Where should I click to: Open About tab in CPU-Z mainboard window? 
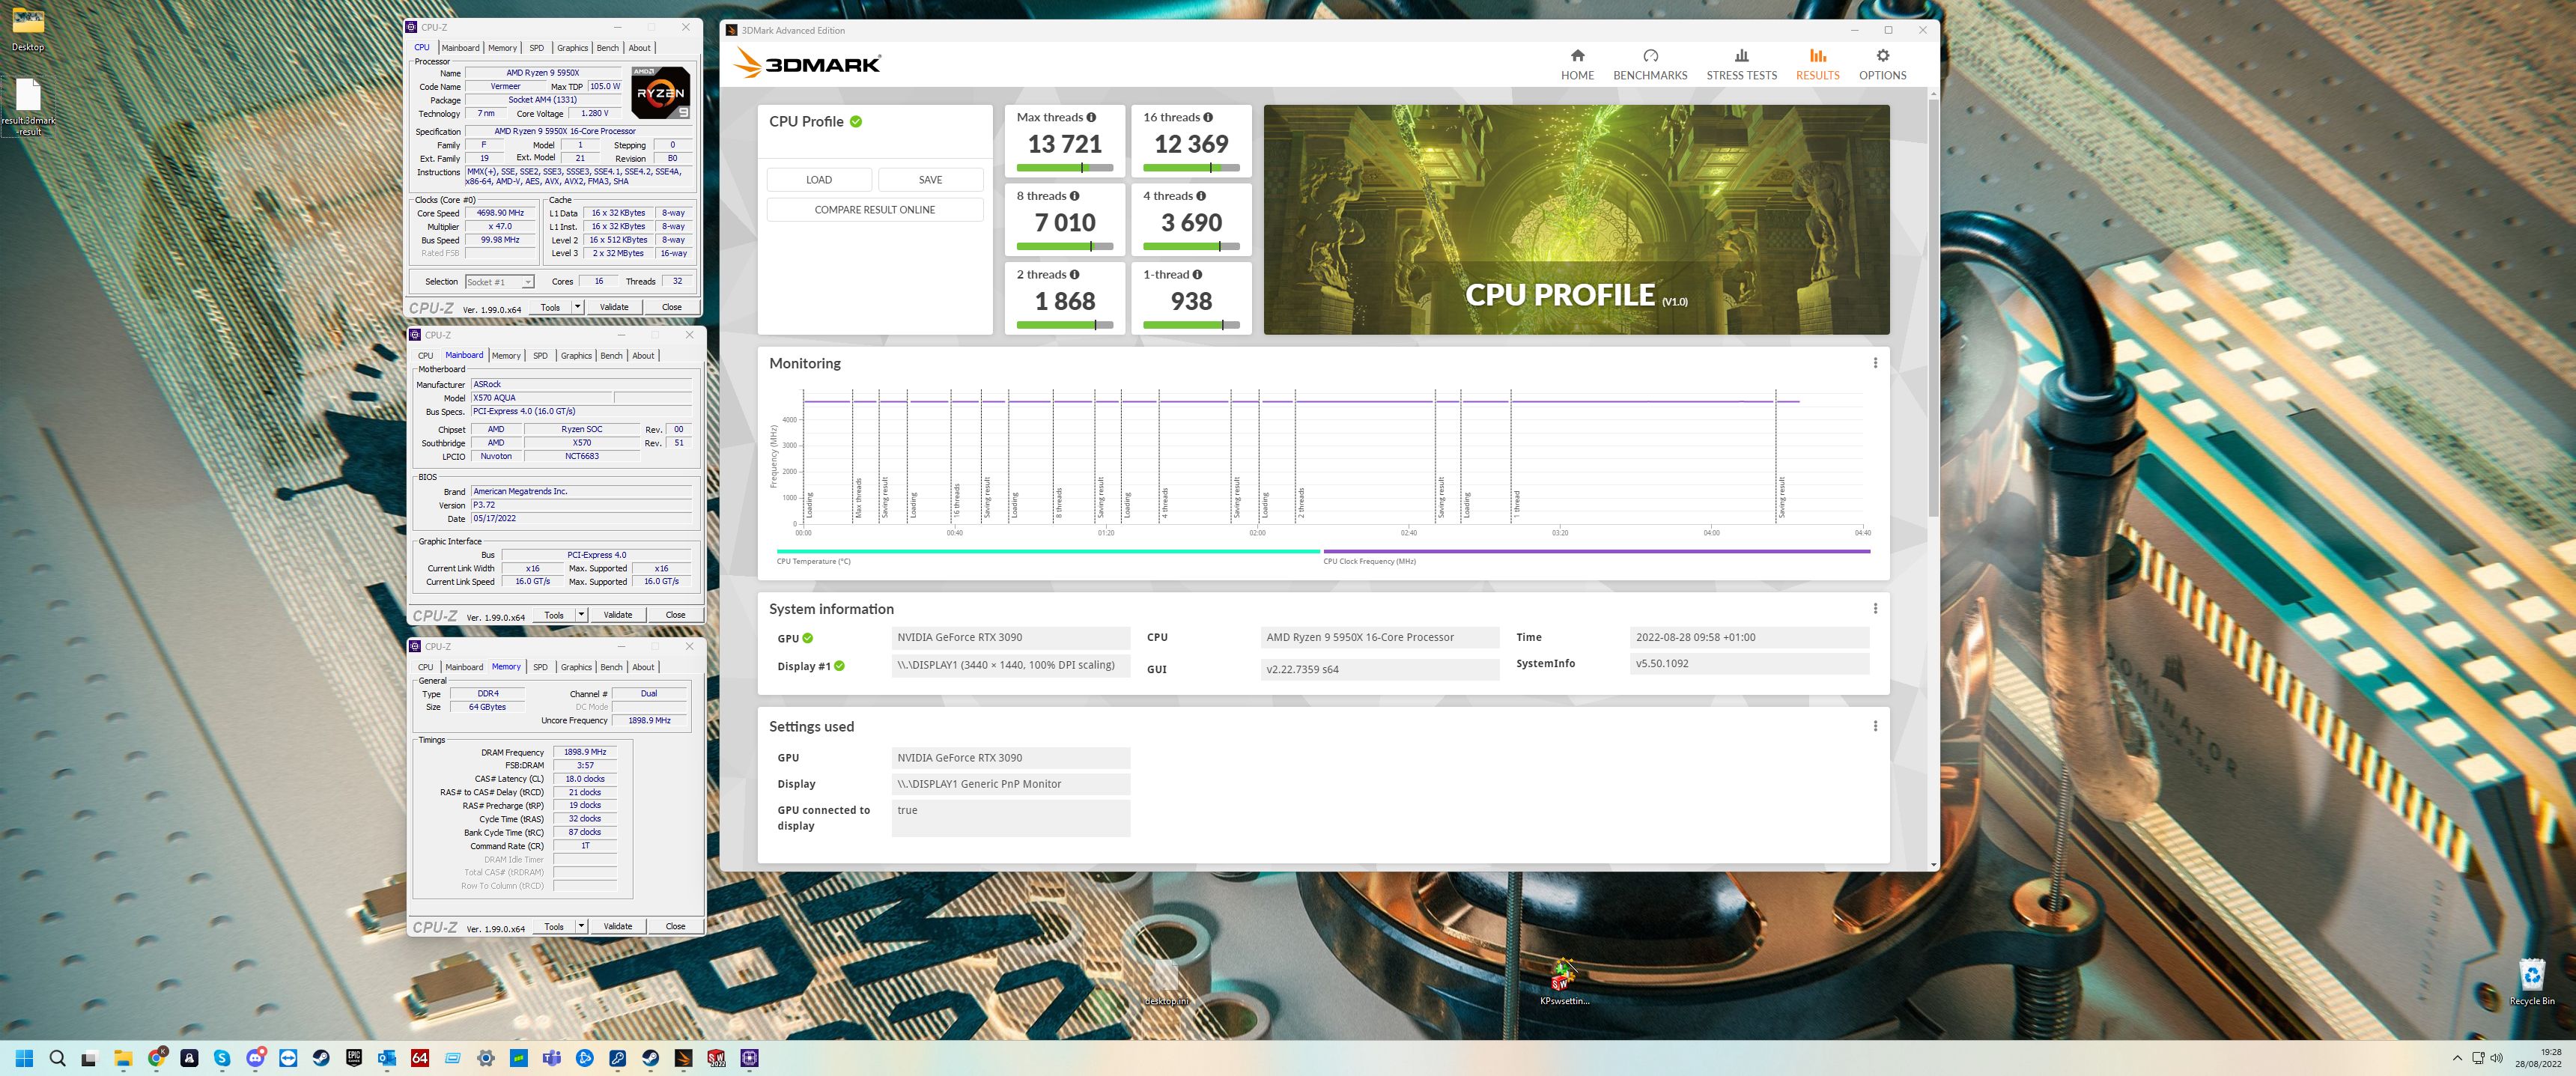click(643, 356)
